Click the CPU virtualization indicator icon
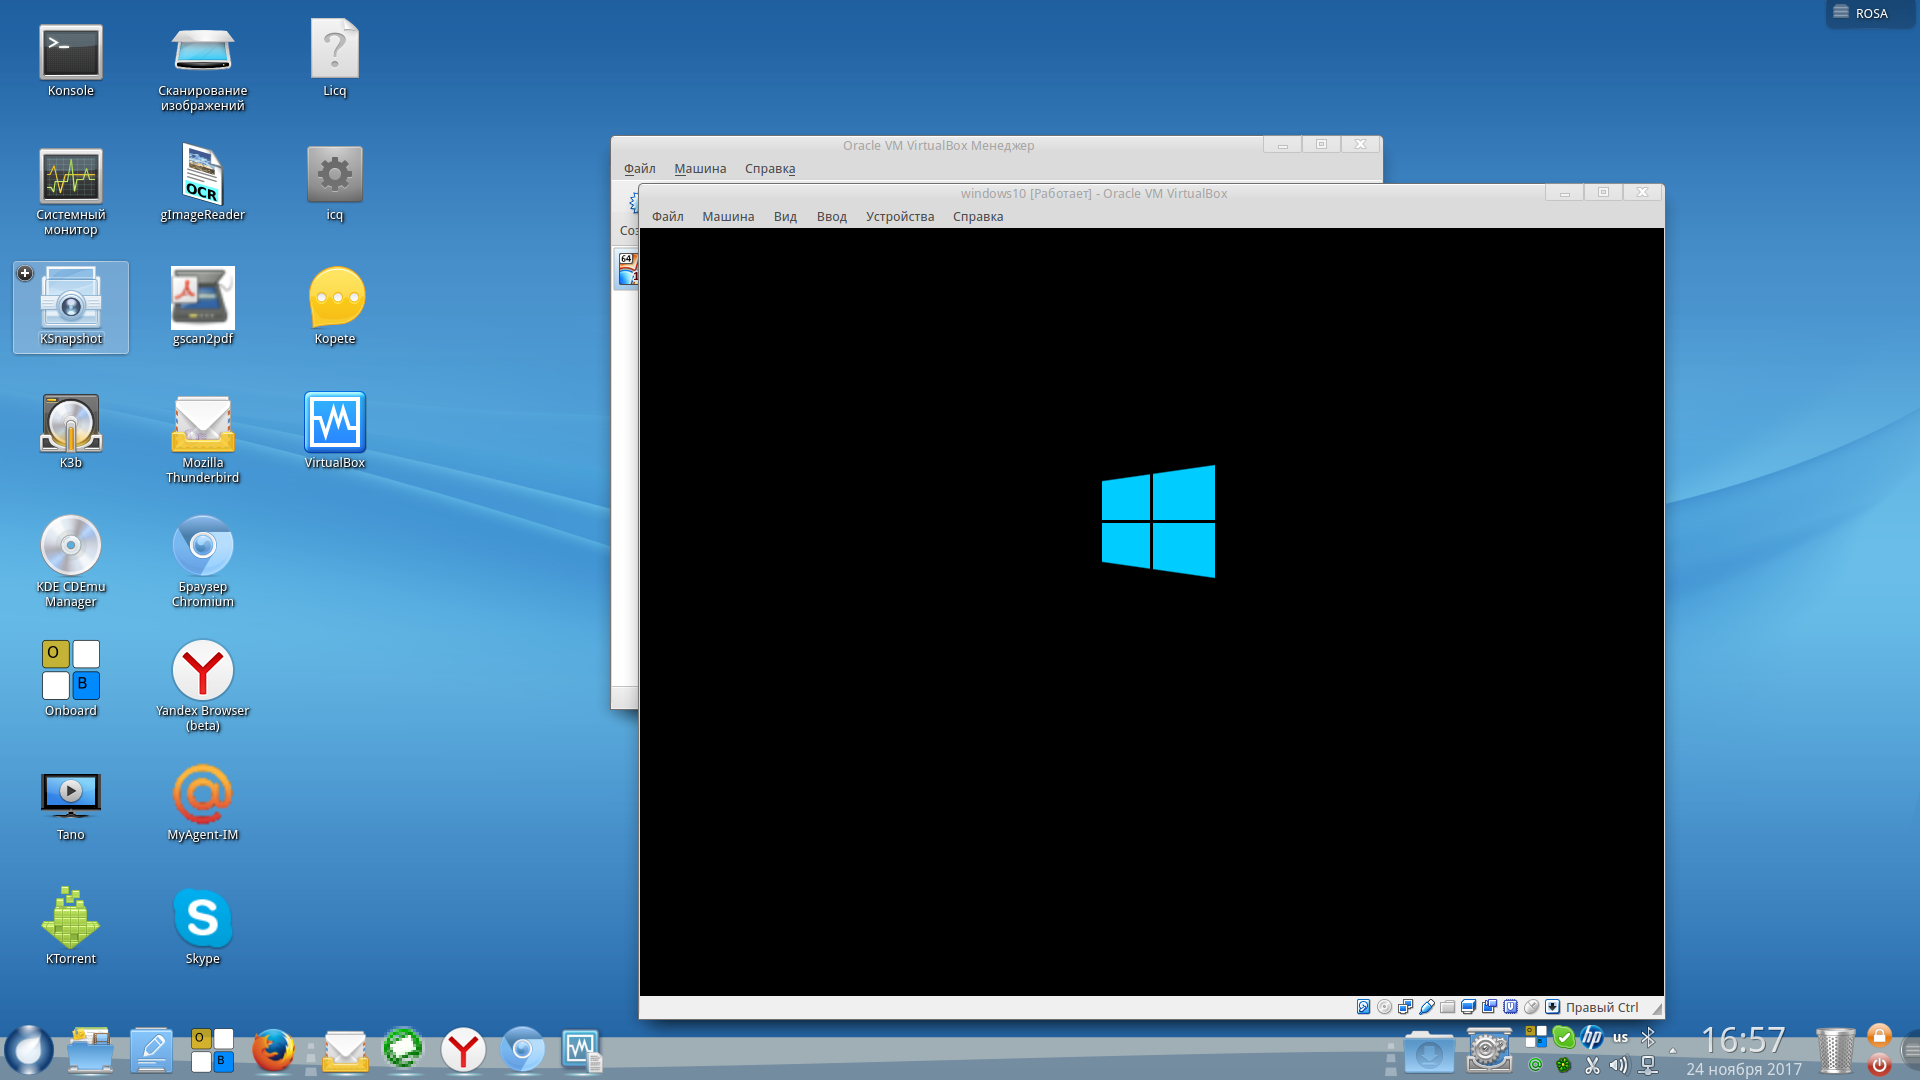The width and height of the screenshot is (1920, 1080). (1510, 1007)
